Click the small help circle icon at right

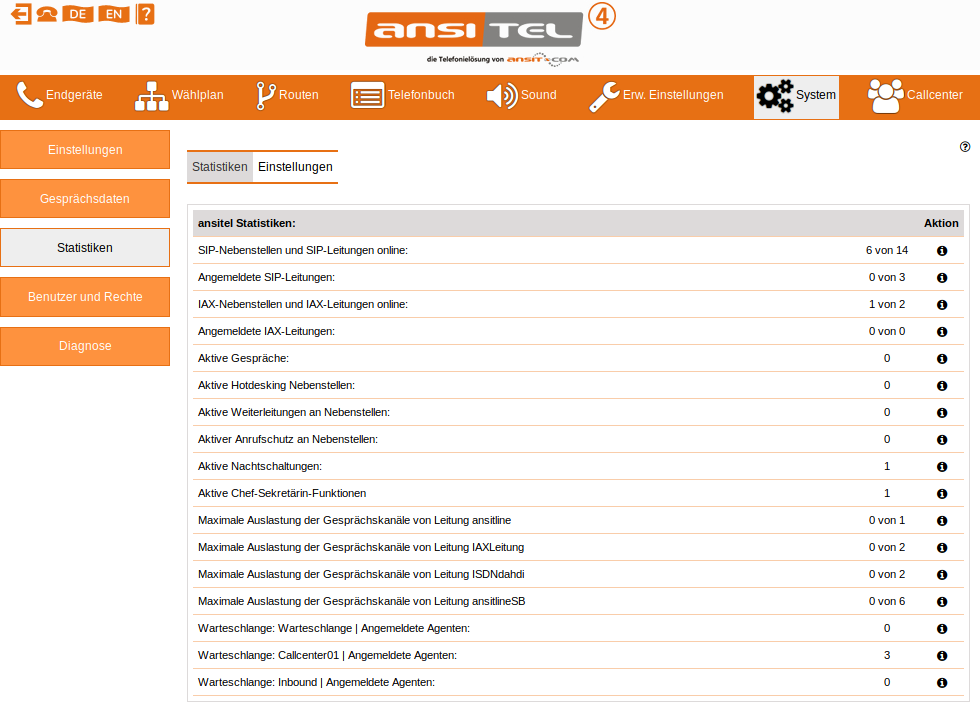coord(965,146)
